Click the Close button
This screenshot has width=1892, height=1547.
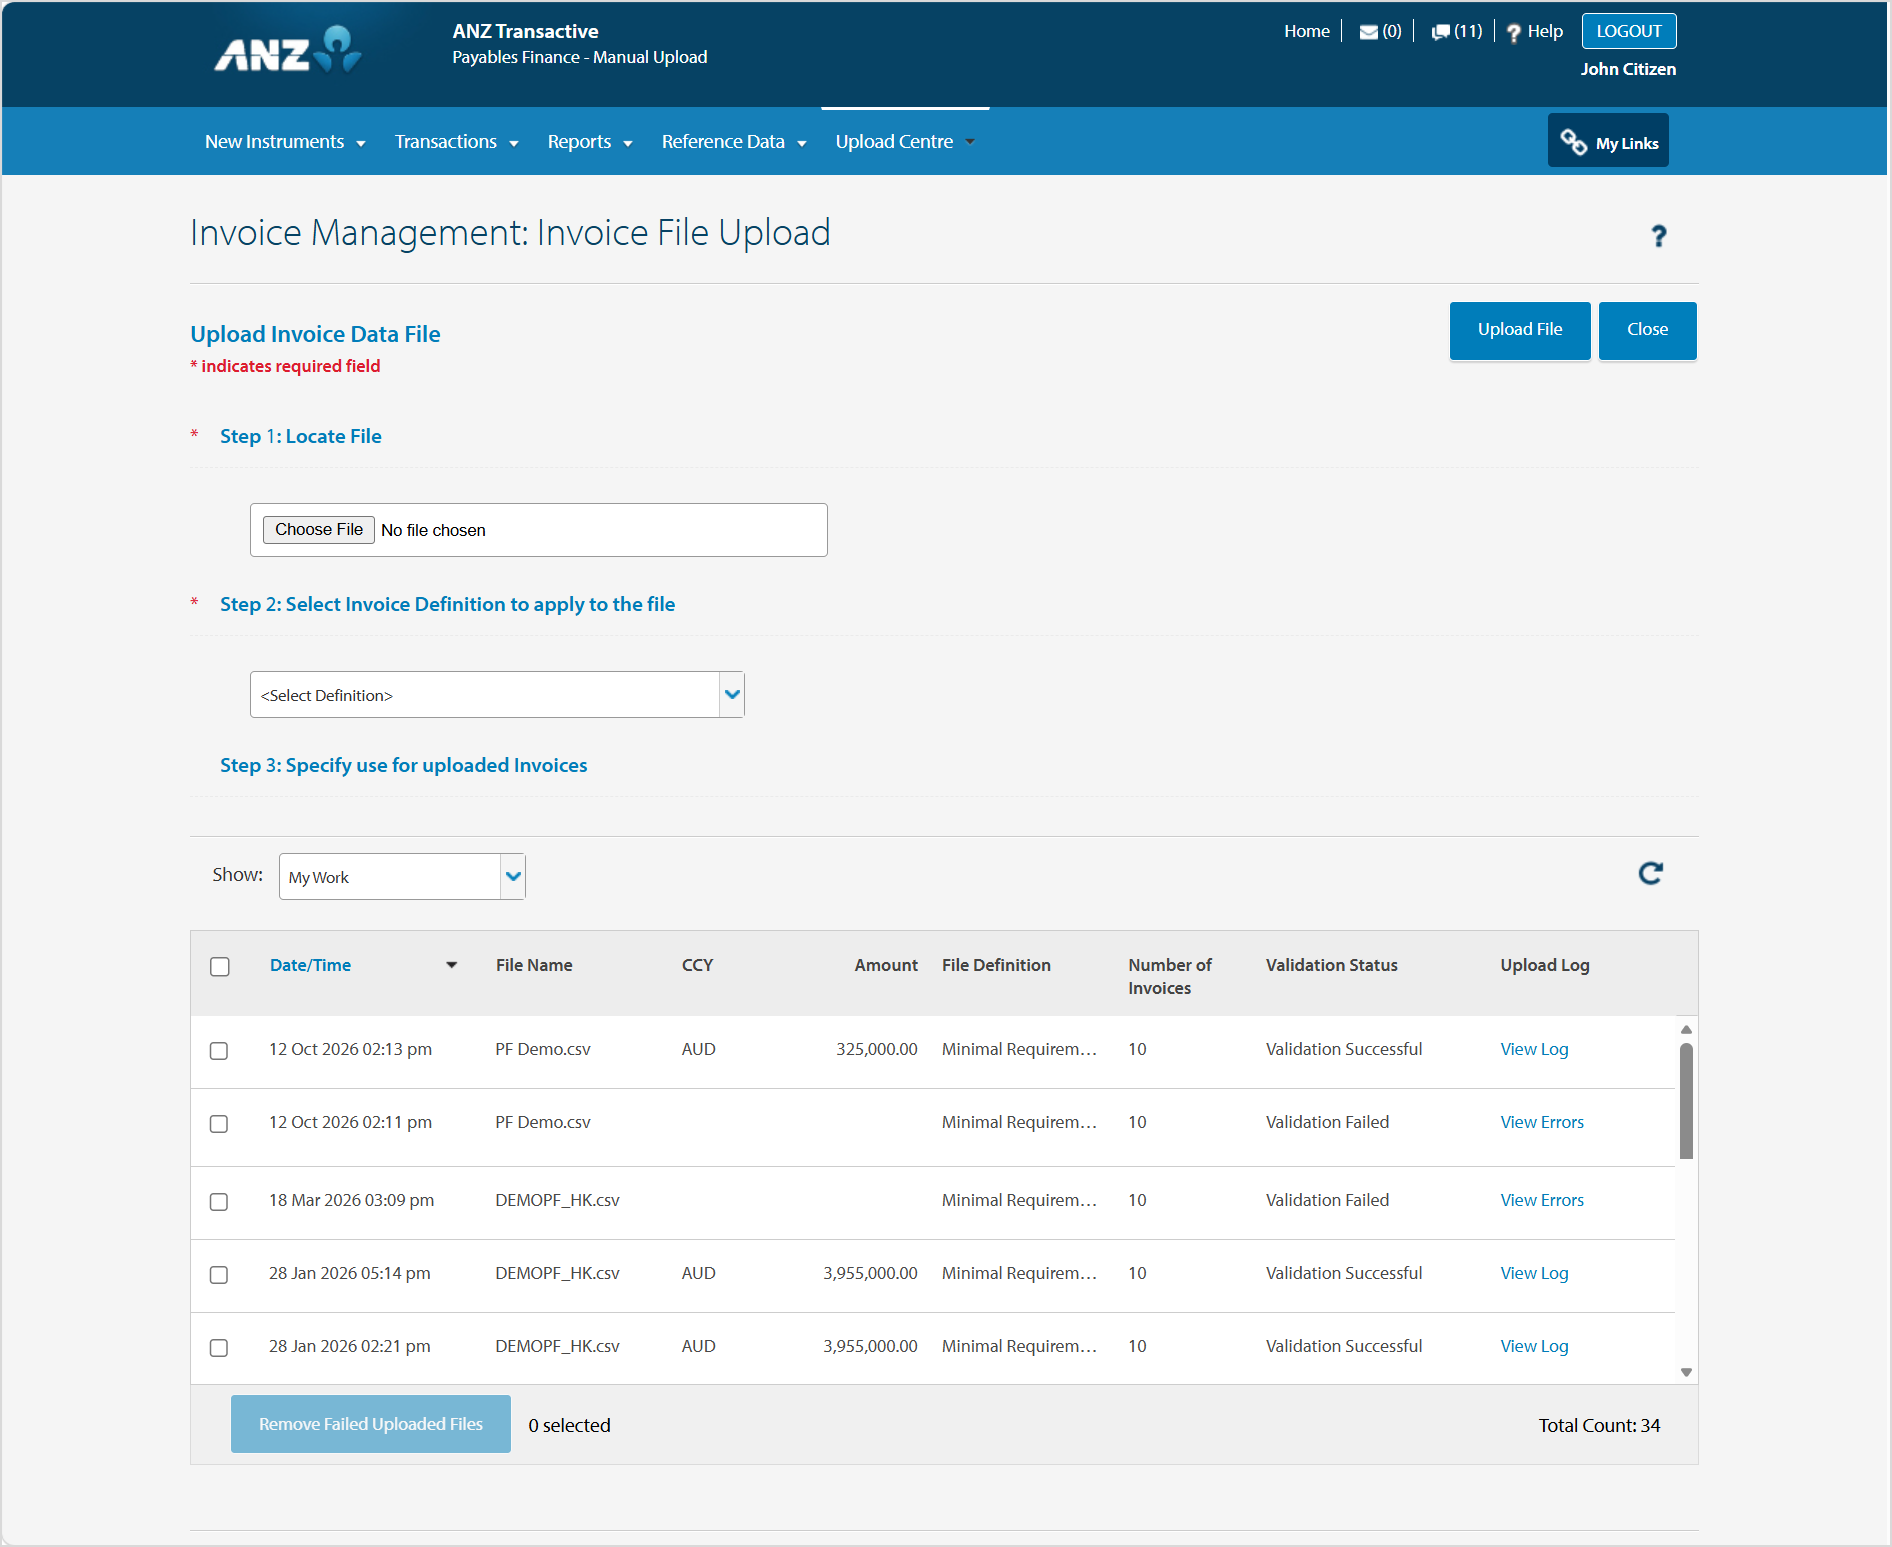(x=1647, y=330)
